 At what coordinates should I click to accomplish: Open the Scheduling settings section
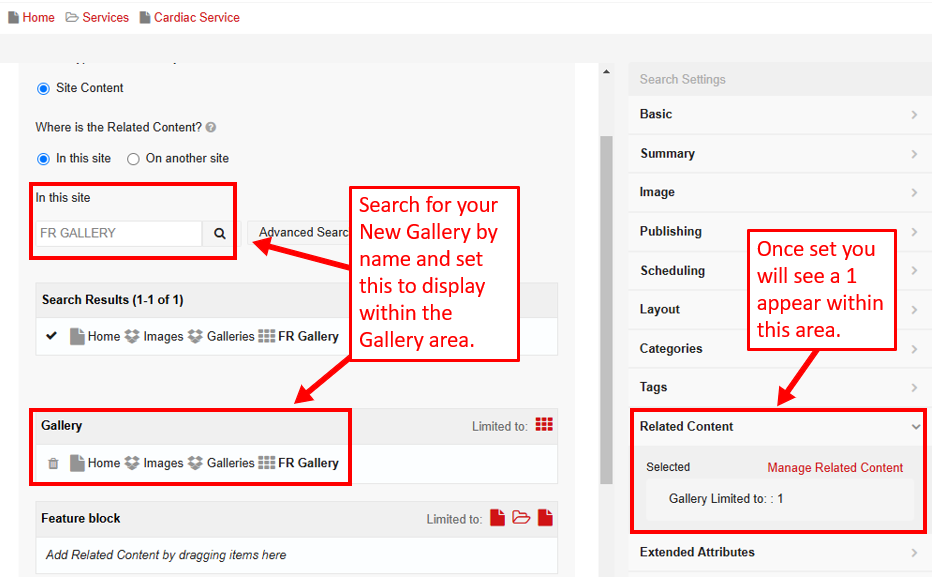pyautogui.click(x=780, y=271)
